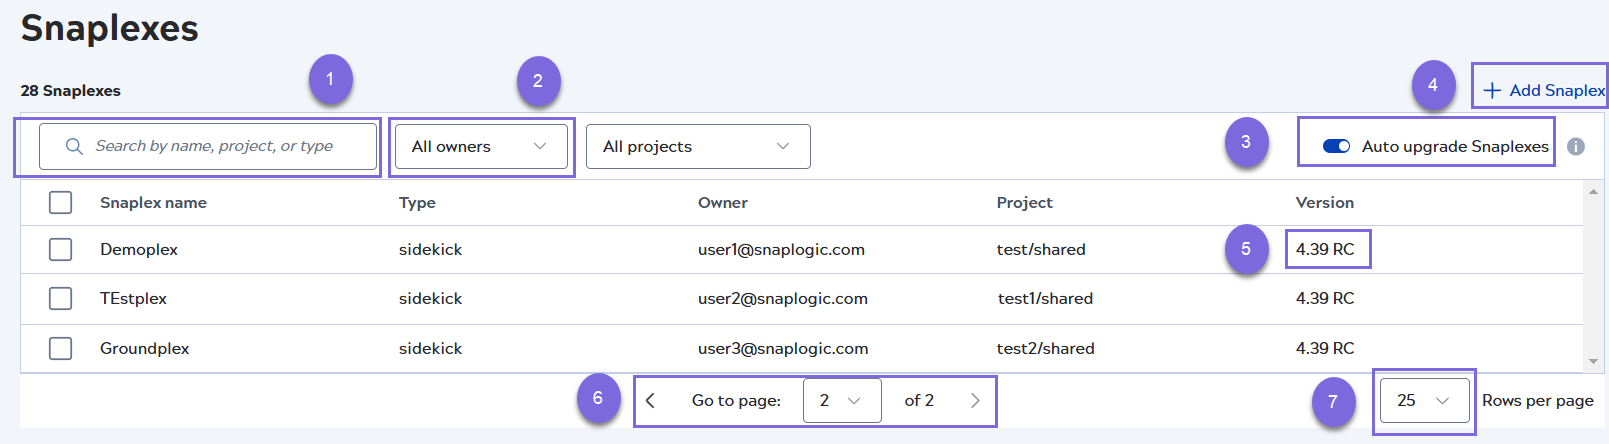Toggle the Auto upgrade Snaplexes switch

click(x=1336, y=147)
